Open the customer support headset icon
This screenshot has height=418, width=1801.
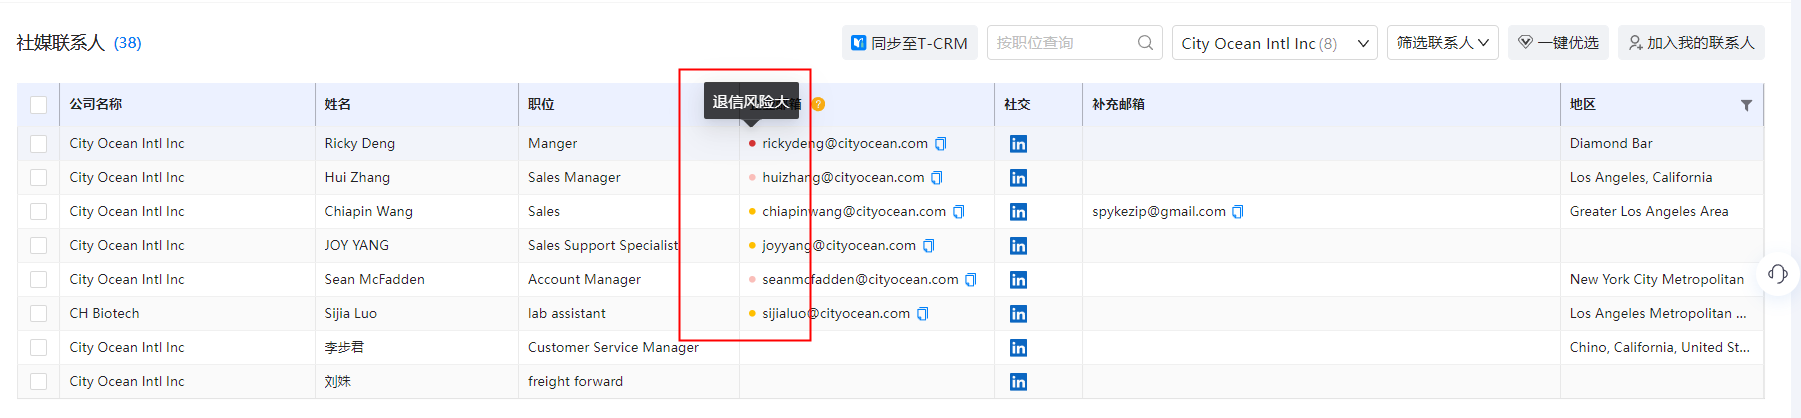point(1777,274)
